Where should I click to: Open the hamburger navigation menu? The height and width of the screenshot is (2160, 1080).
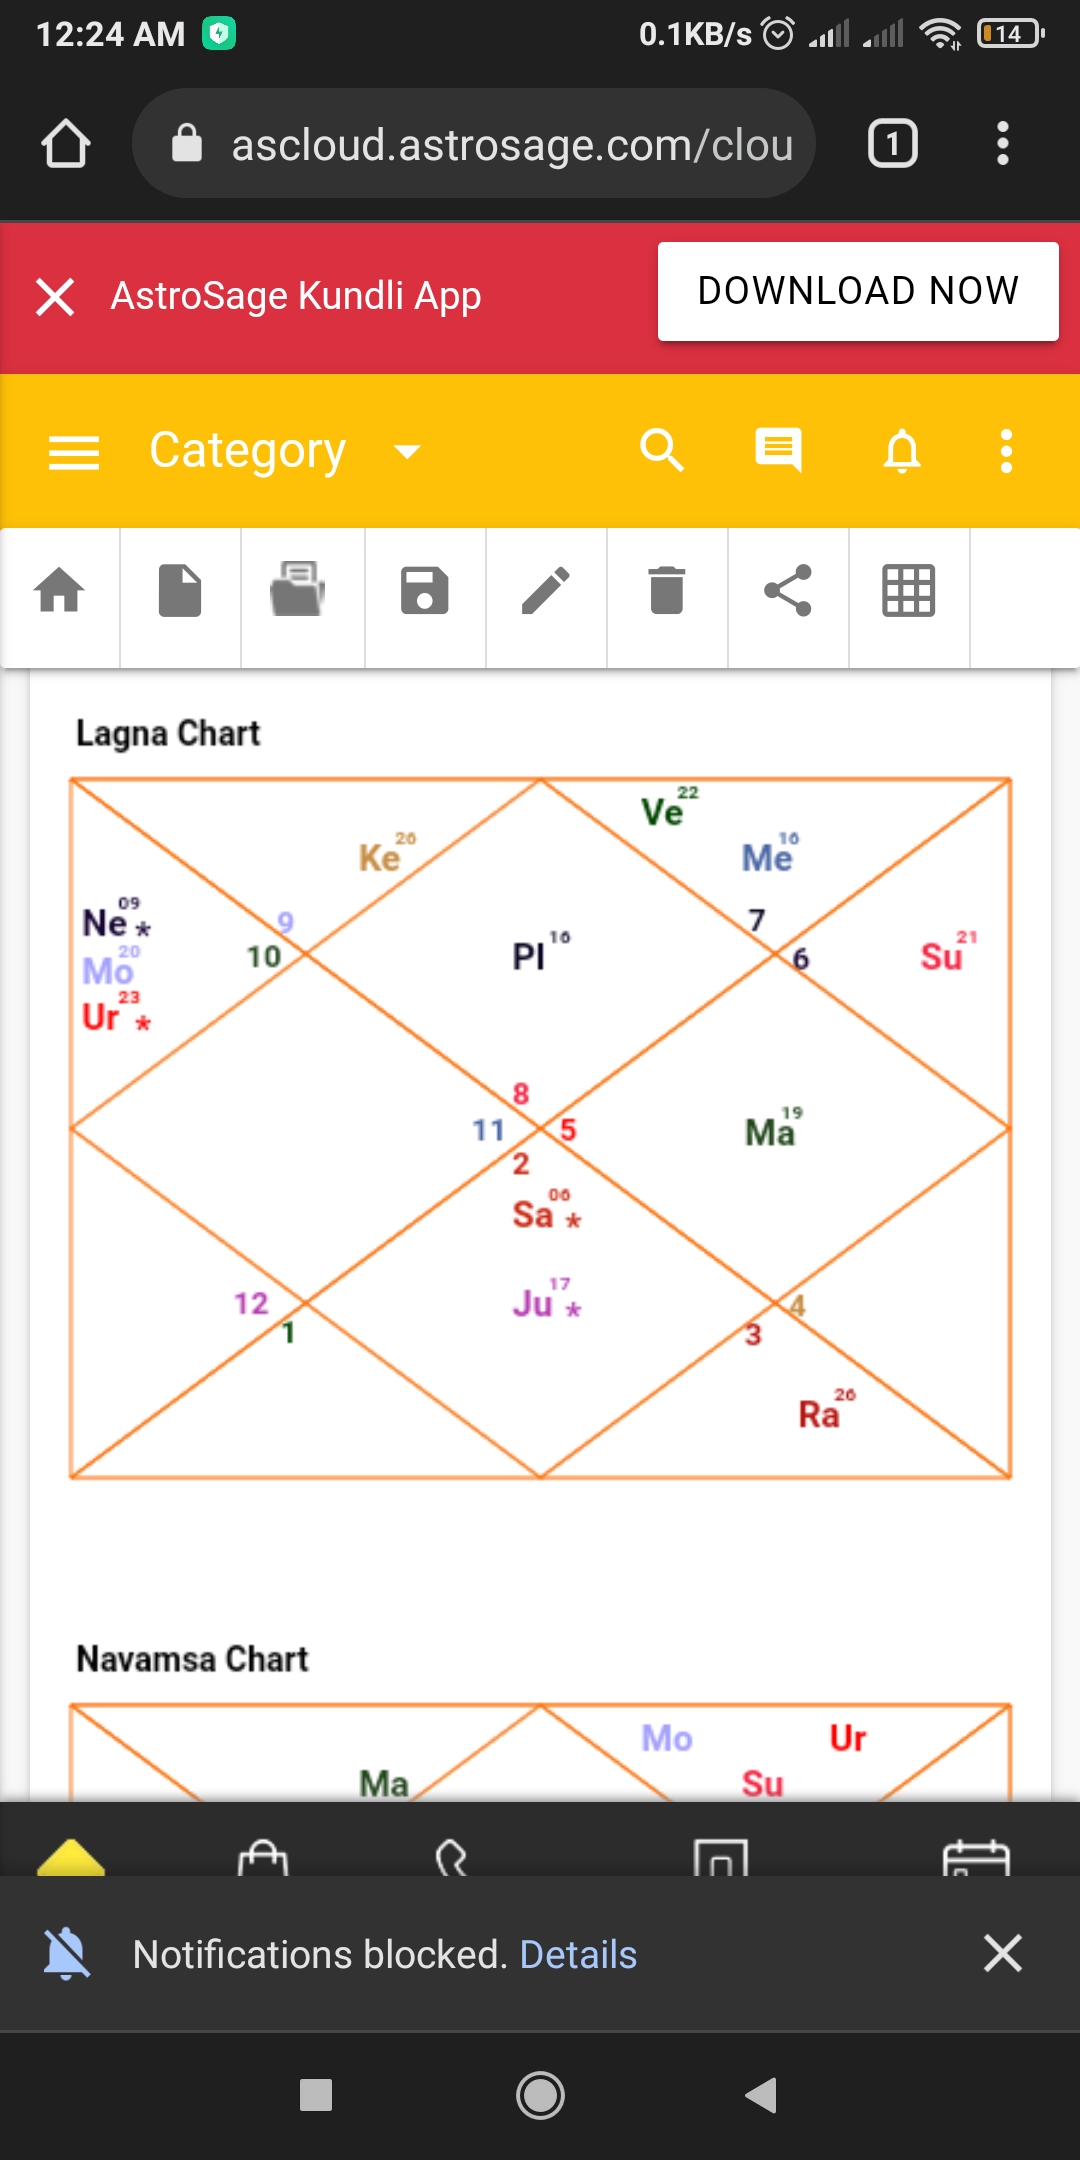[x=74, y=452]
